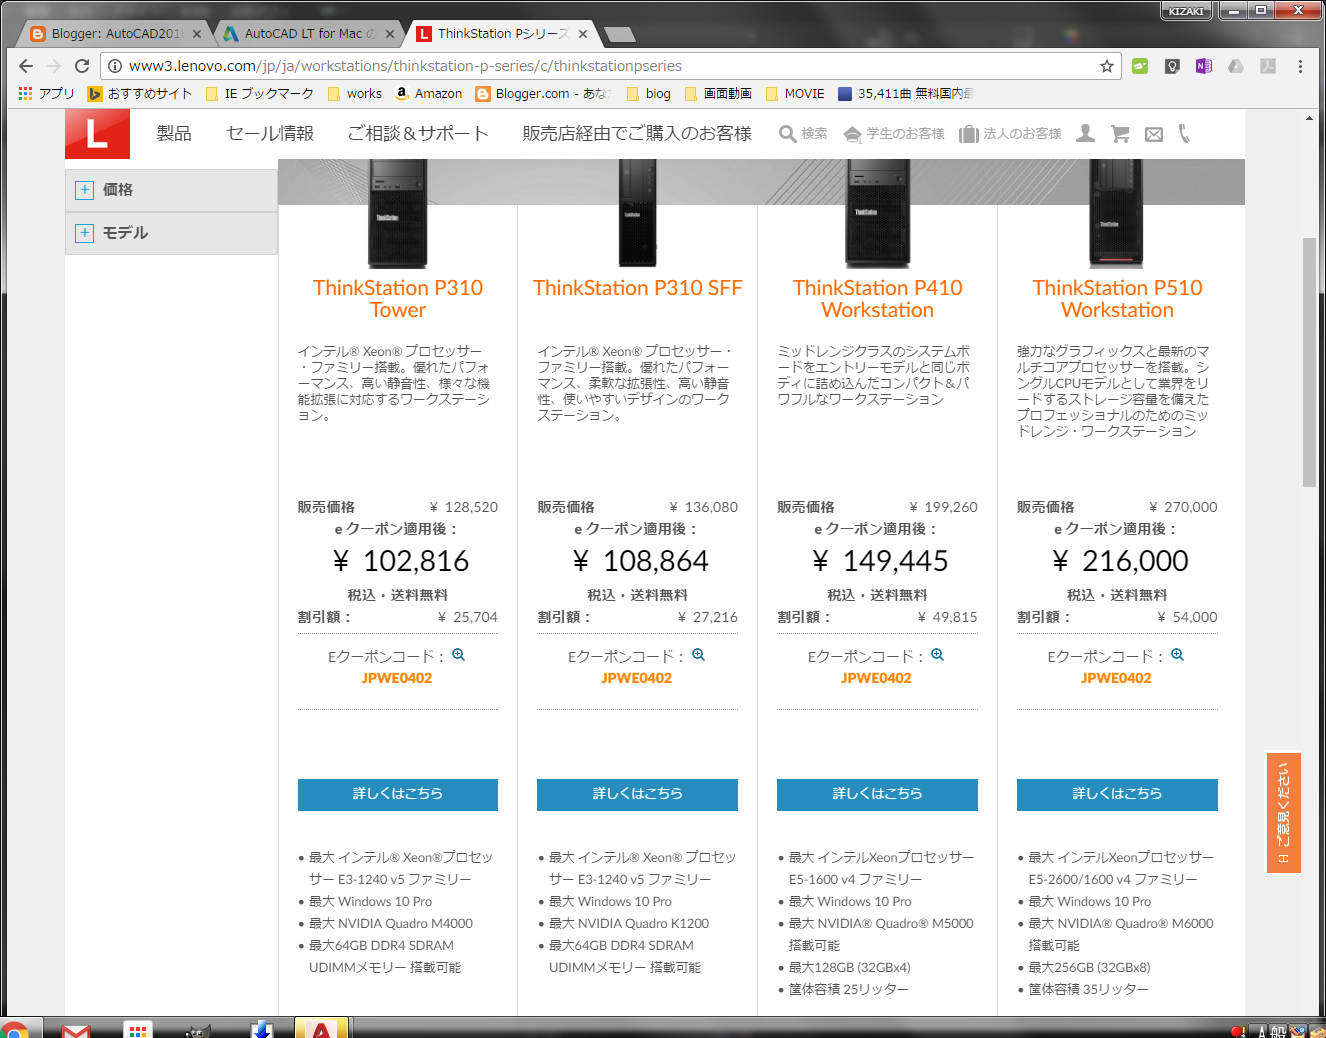Click the Evernote green extension icon
1326x1038 pixels.
pyautogui.click(x=1140, y=66)
